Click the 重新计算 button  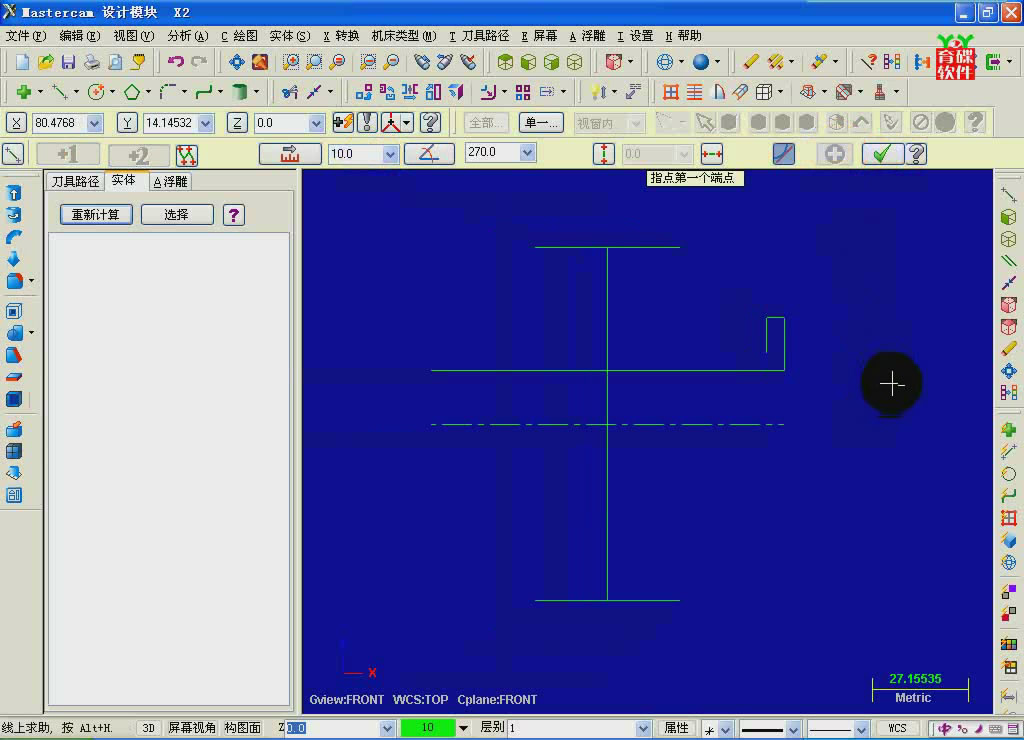pyautogui.click(x=96, y=215)
